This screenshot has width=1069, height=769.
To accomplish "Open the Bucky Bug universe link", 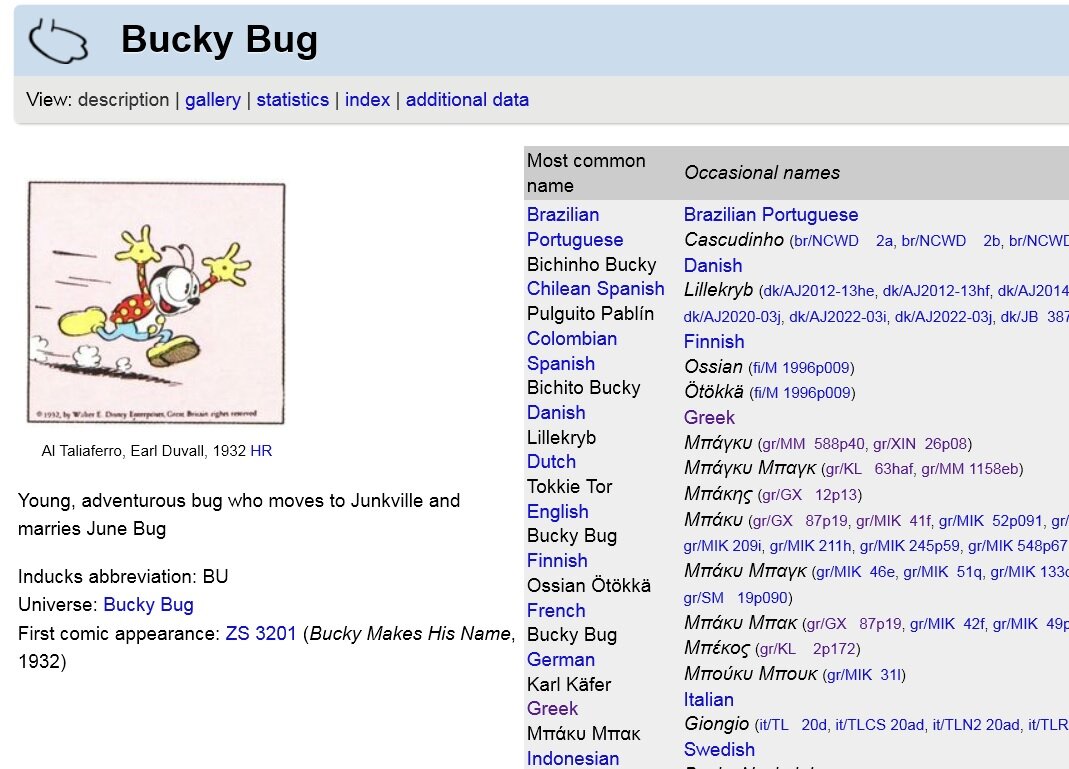I will (x=149, y=605).
